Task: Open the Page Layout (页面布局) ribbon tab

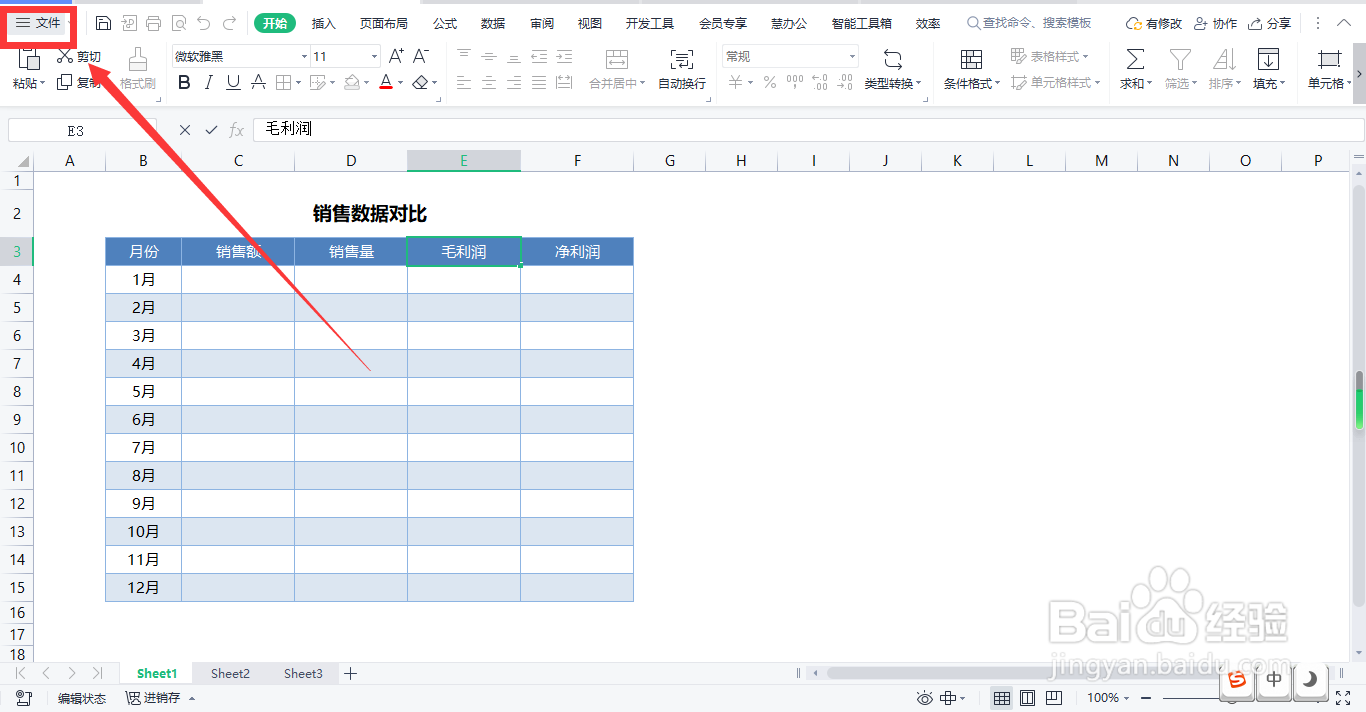Action: tap(384, 23)
